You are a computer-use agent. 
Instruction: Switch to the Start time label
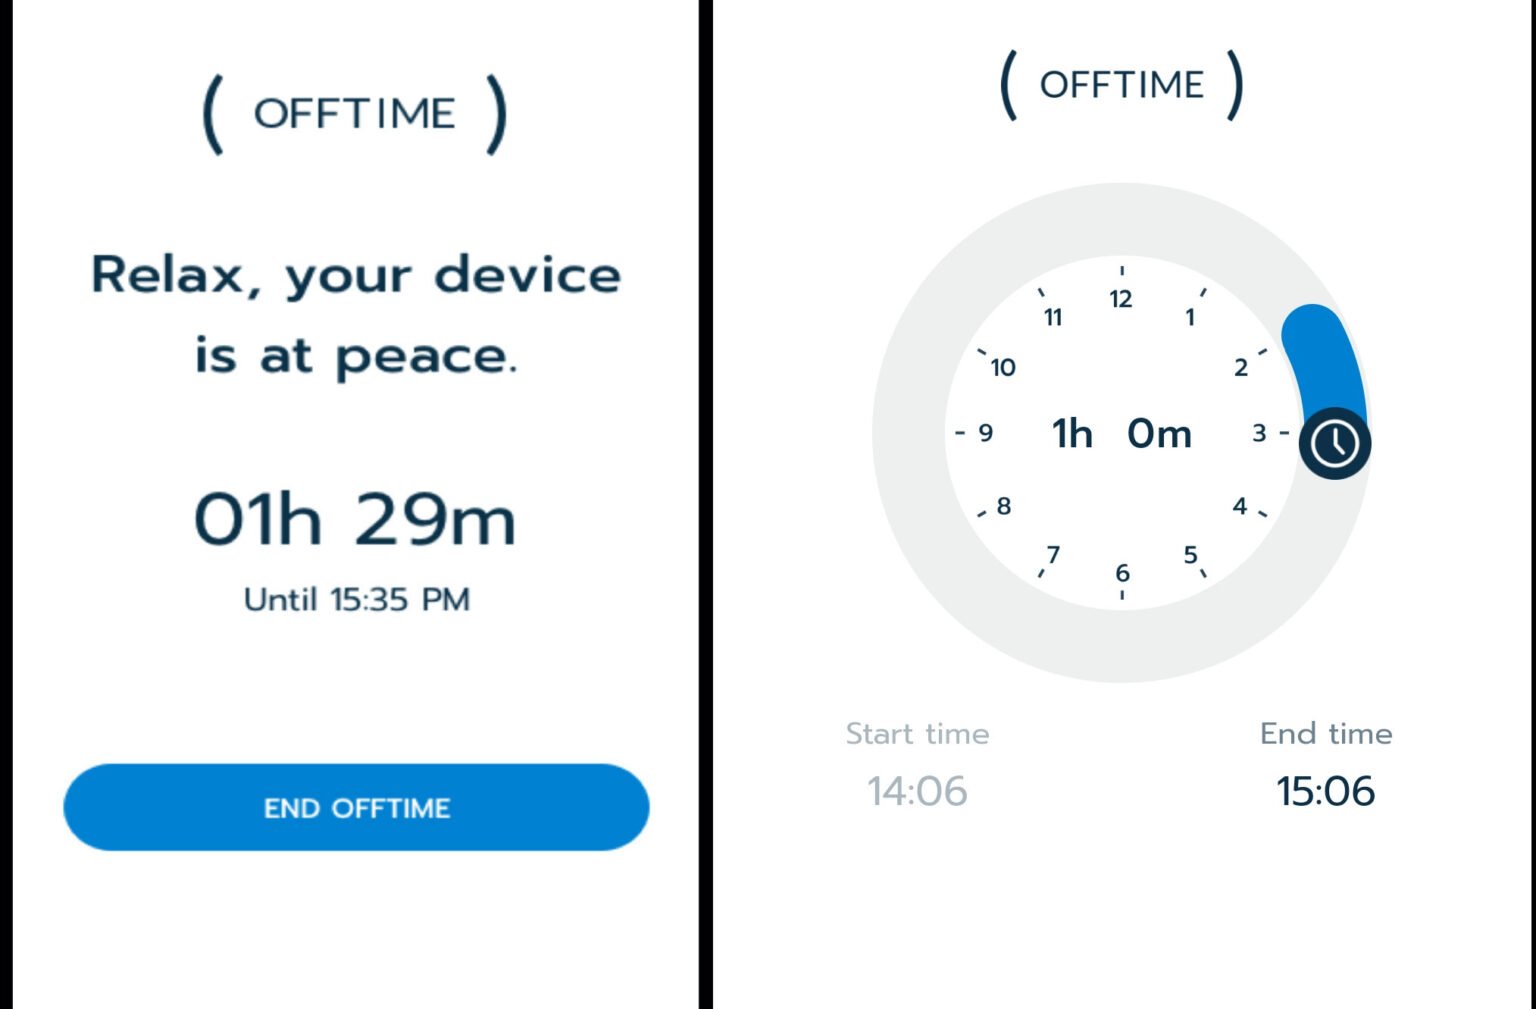click(x=917, y=733)
